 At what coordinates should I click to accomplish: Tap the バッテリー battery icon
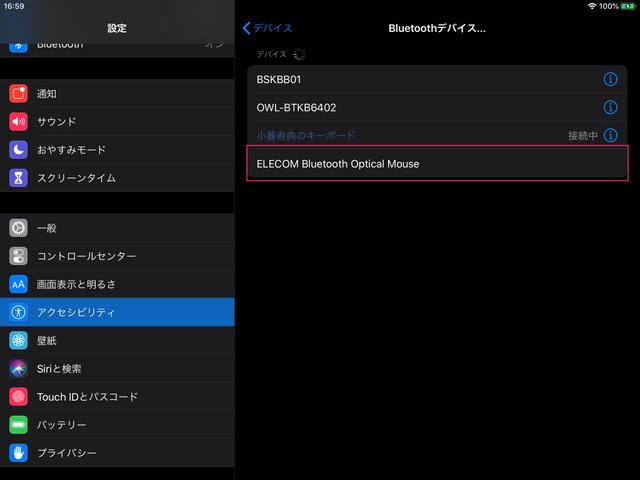(18, 425)
